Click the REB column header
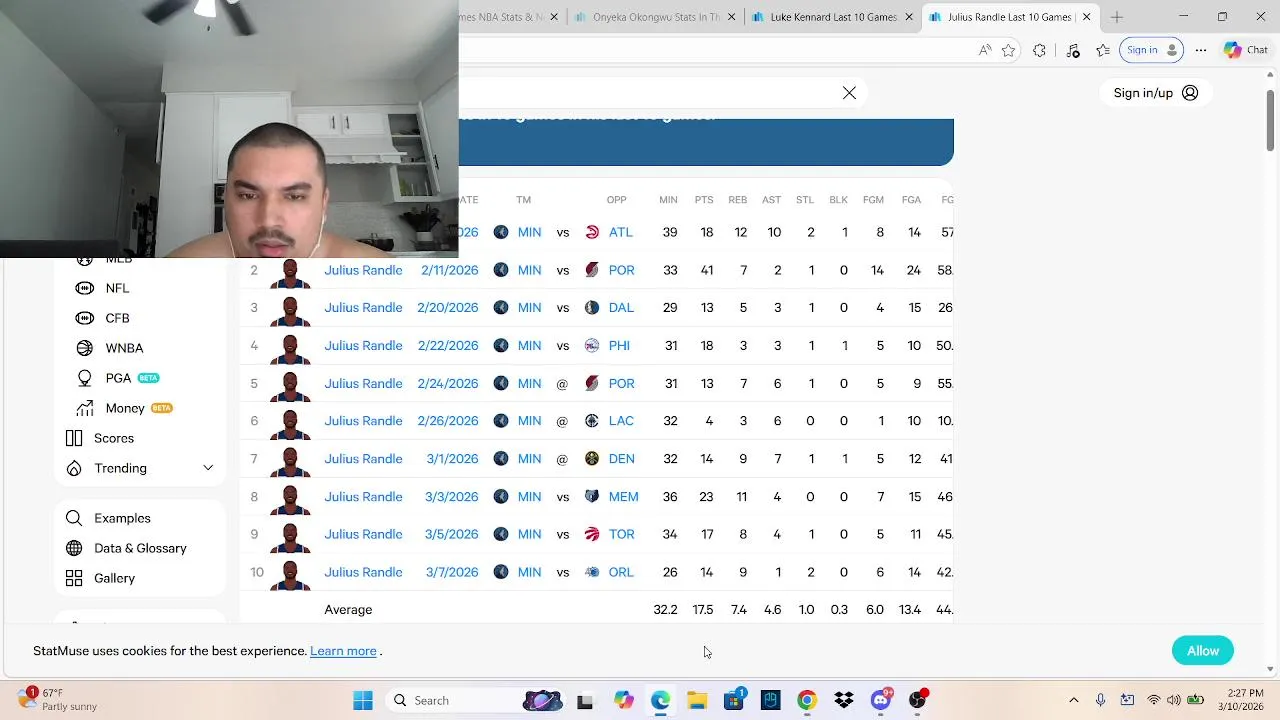 [x=738, y=200]
